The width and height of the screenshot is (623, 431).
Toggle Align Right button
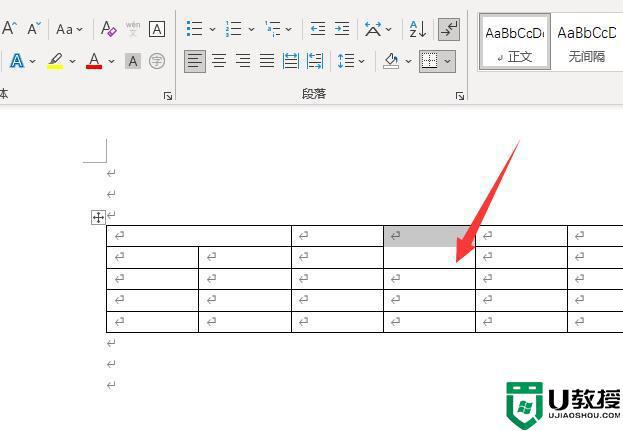click(243, 61)
